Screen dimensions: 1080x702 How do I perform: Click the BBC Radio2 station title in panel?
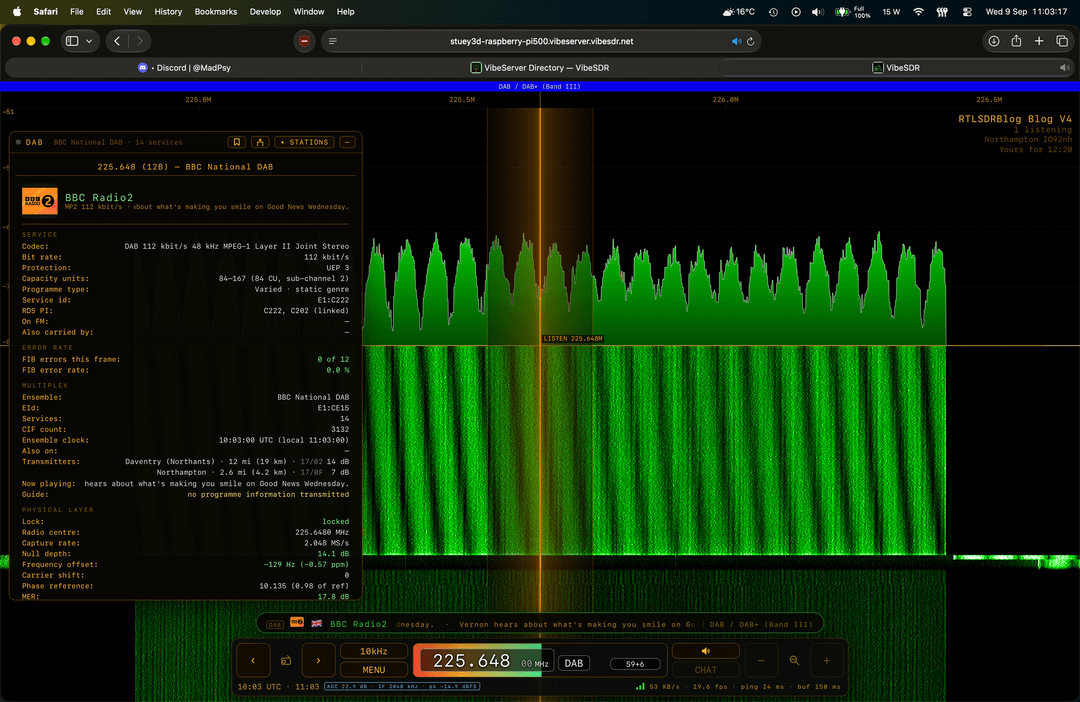coord(99,198)
